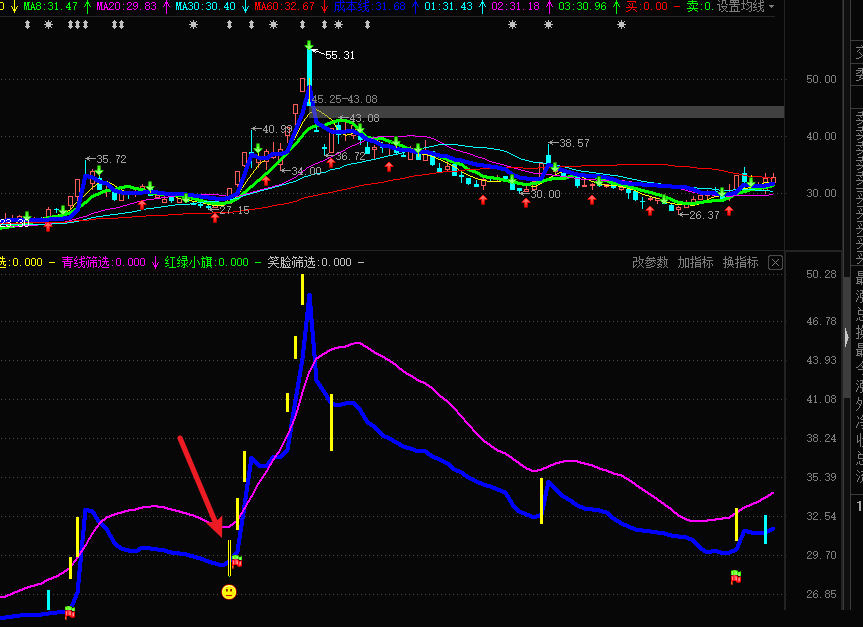This screenshot has width=863, height=627.
Task: Click the 成本线:31.68 cost line label
Action: [369, 7]
